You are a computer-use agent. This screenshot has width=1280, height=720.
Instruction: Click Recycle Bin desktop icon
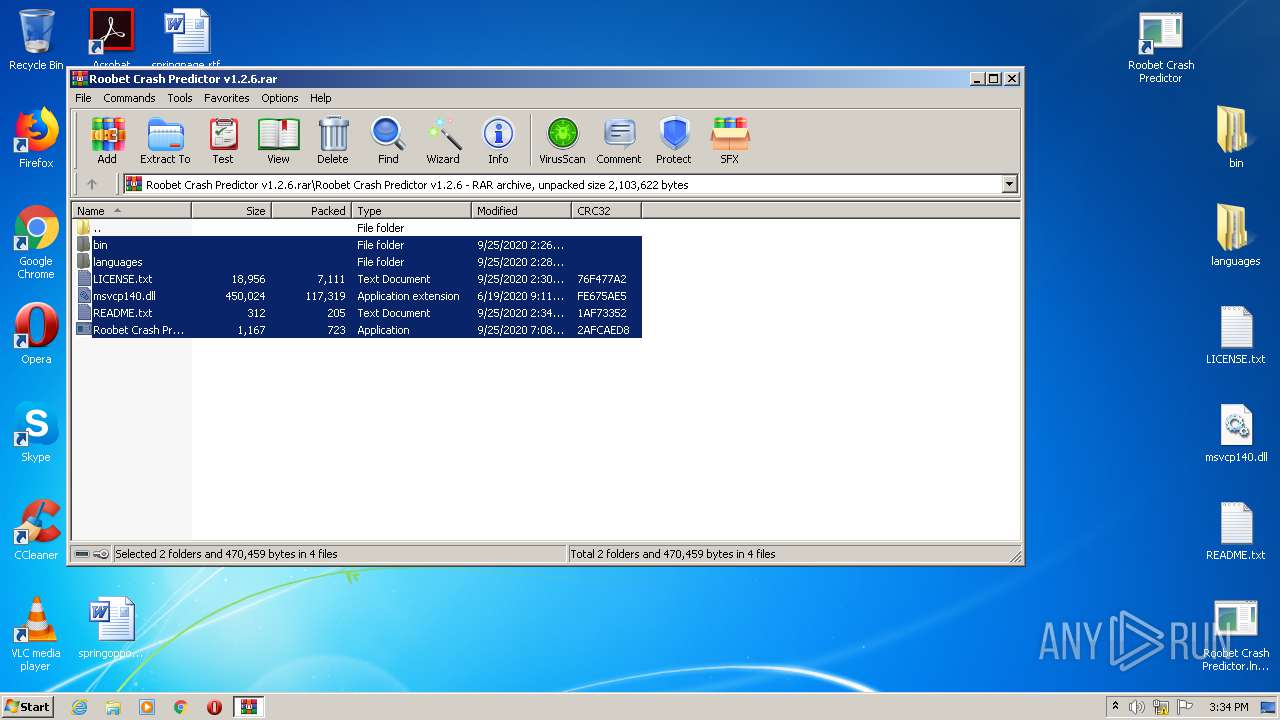[x=36, y=40]
